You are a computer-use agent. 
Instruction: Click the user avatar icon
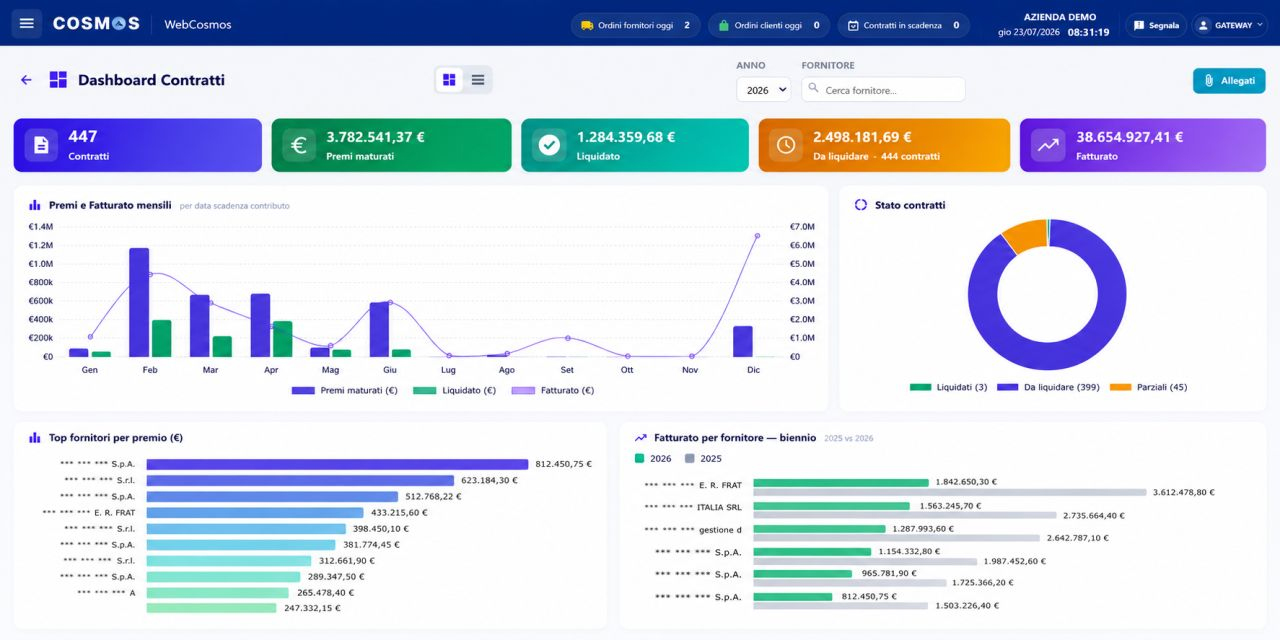click(1204, 25)
